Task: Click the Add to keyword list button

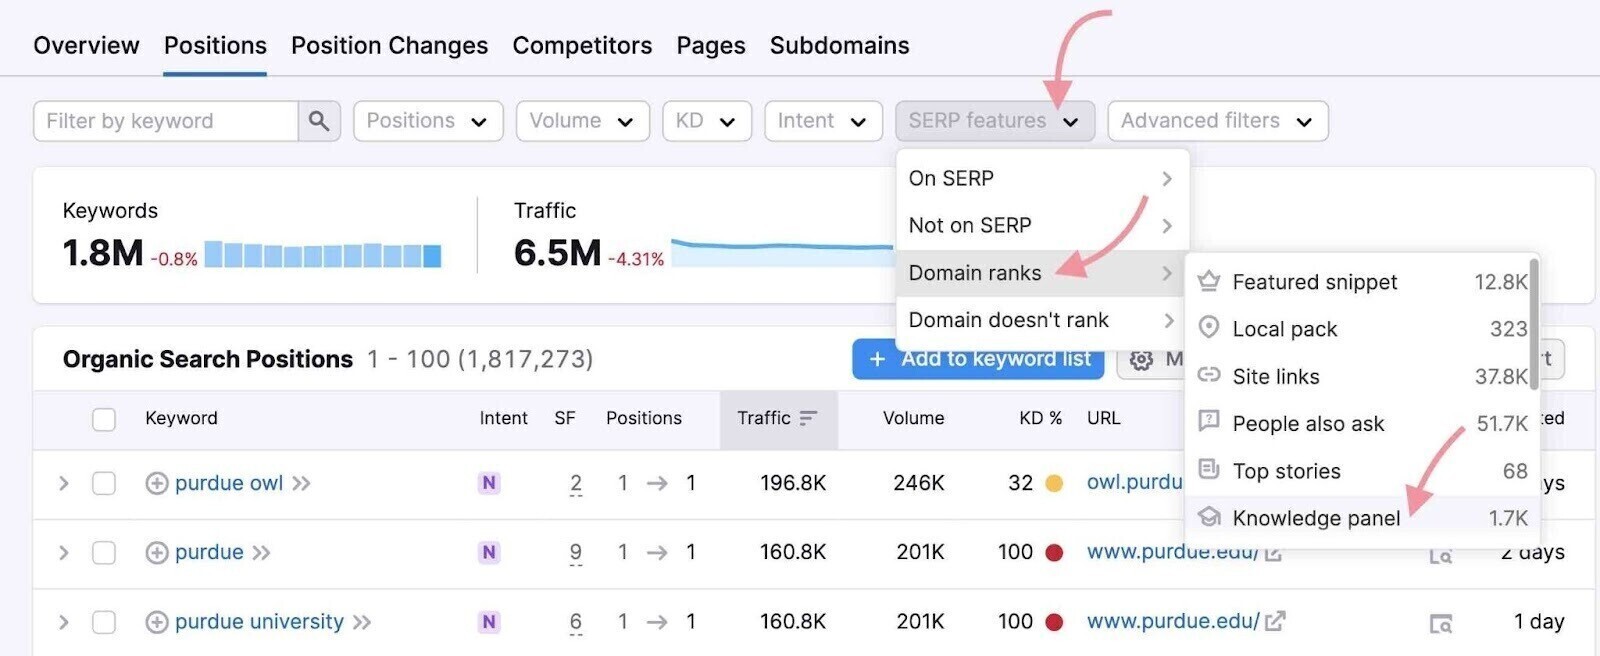Action: click(977, 359)
